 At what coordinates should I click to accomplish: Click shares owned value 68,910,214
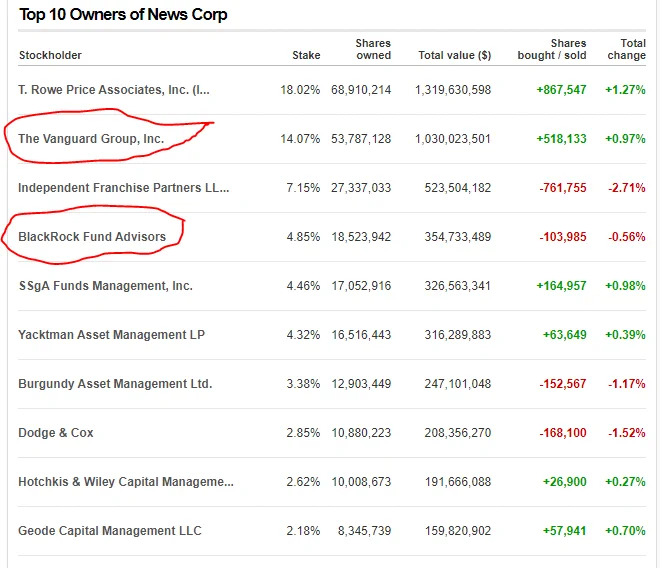point(361,90)
